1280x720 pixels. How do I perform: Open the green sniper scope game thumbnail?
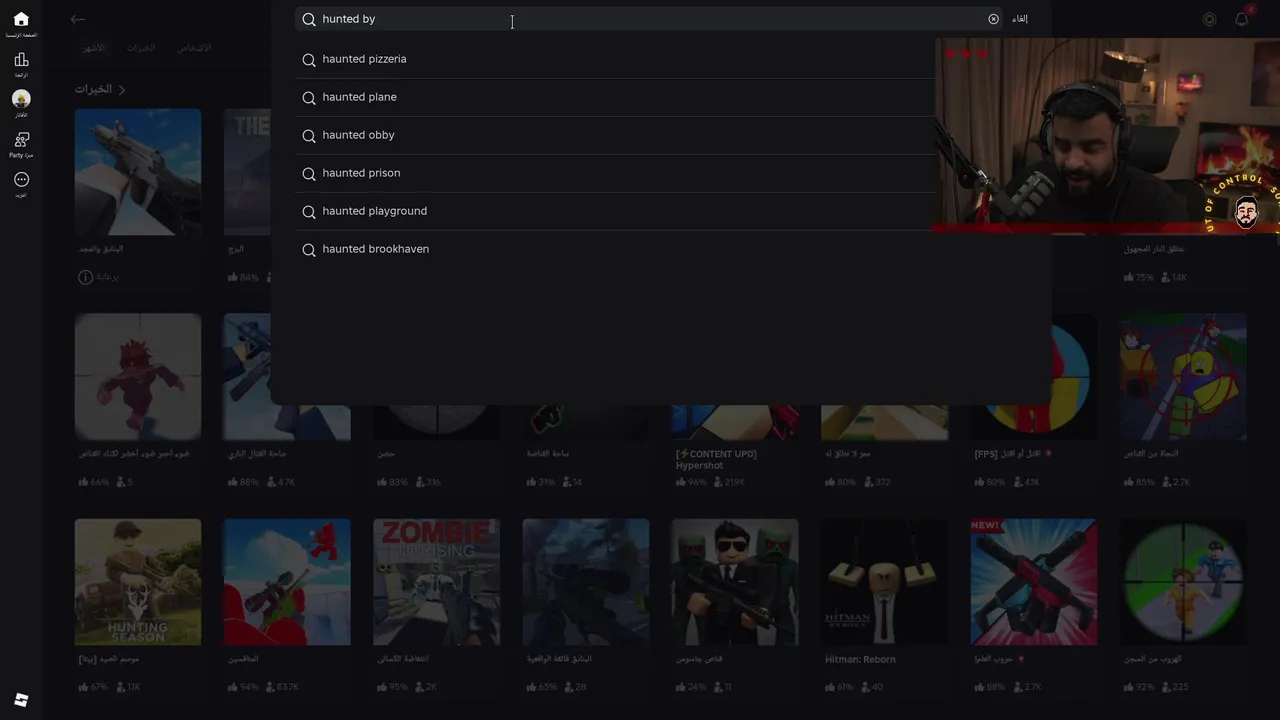pyautogui.click(x=1183, y=582)
